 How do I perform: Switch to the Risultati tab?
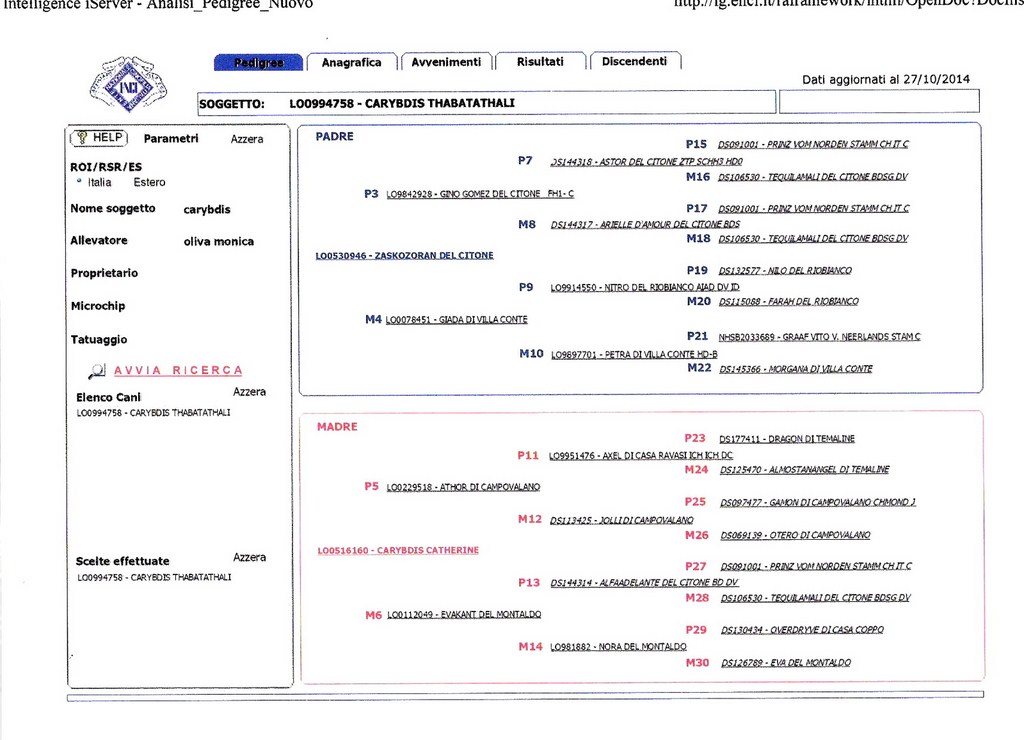point(540,61)
